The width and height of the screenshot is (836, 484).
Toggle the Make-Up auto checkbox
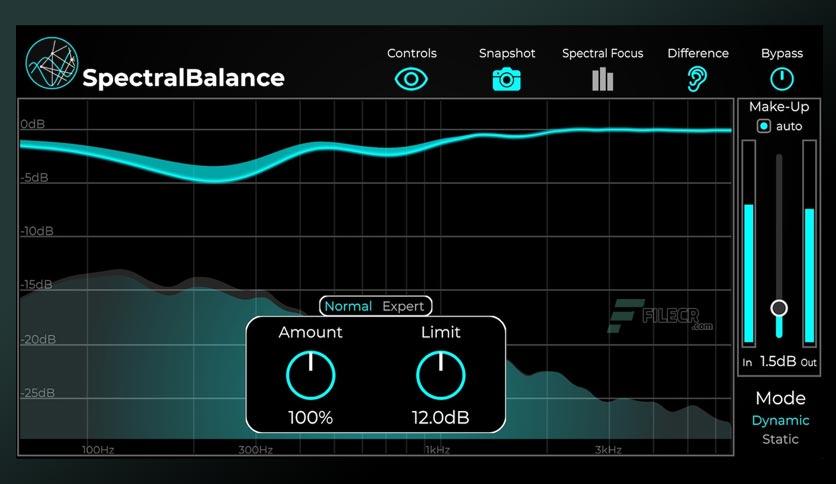tap(764, 126)
